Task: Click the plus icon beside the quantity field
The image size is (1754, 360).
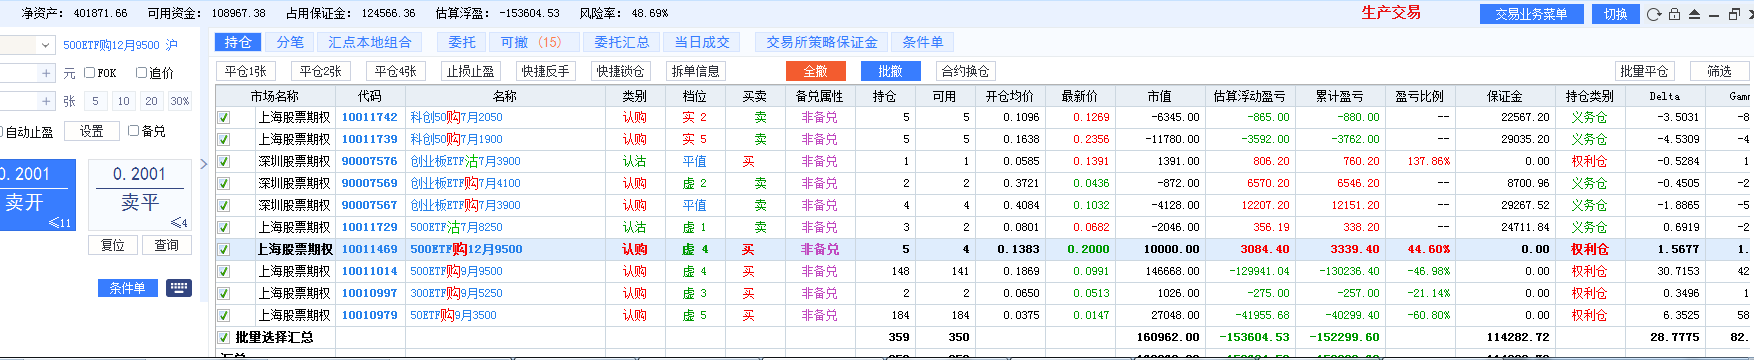Action: pyautogui.click(x=46, y=101)
